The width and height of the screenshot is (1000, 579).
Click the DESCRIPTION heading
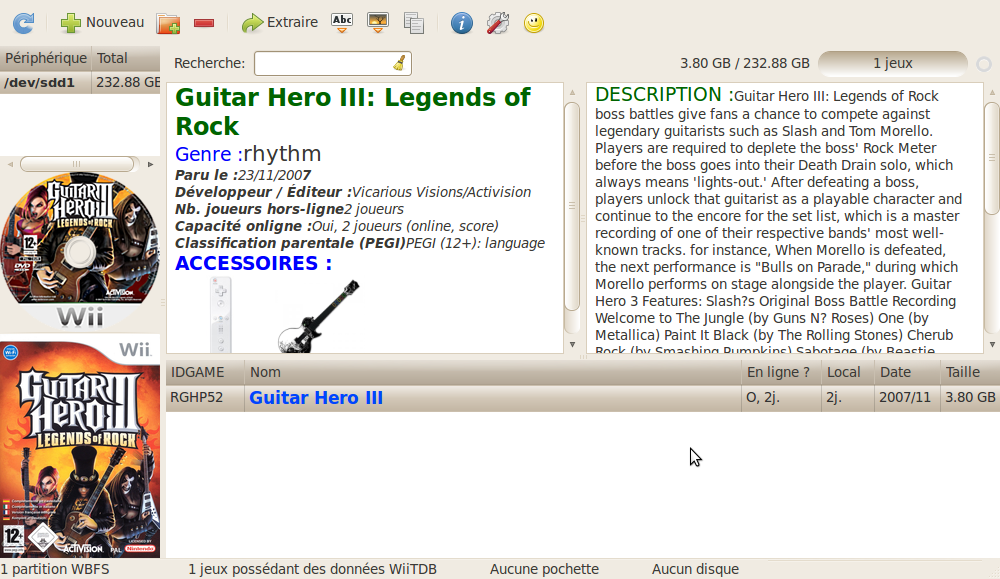(x=664, y=94)
